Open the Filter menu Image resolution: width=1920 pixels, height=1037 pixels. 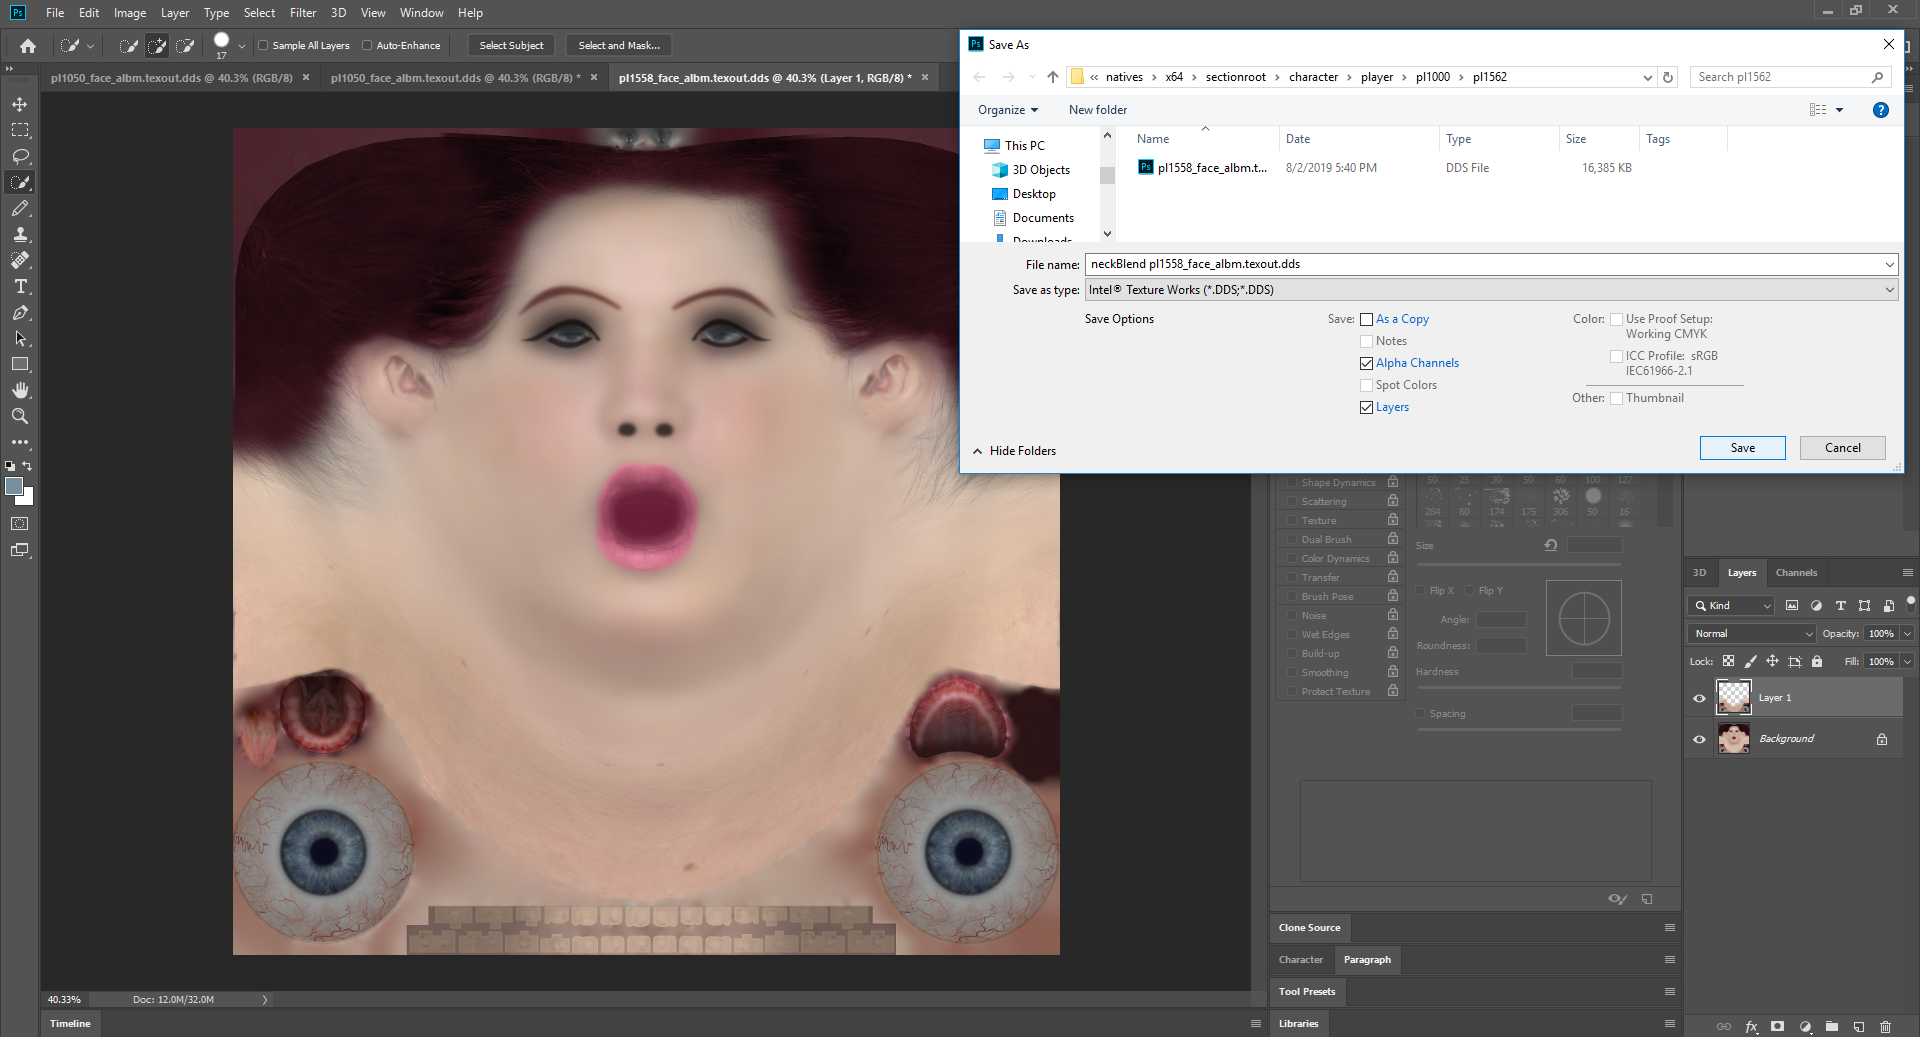tap(303, 13)
